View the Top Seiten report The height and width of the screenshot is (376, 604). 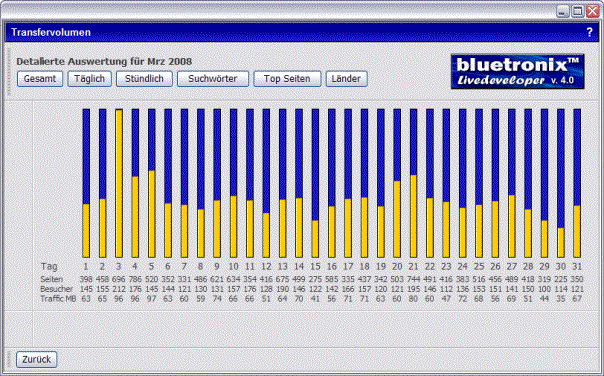[287, 79]
